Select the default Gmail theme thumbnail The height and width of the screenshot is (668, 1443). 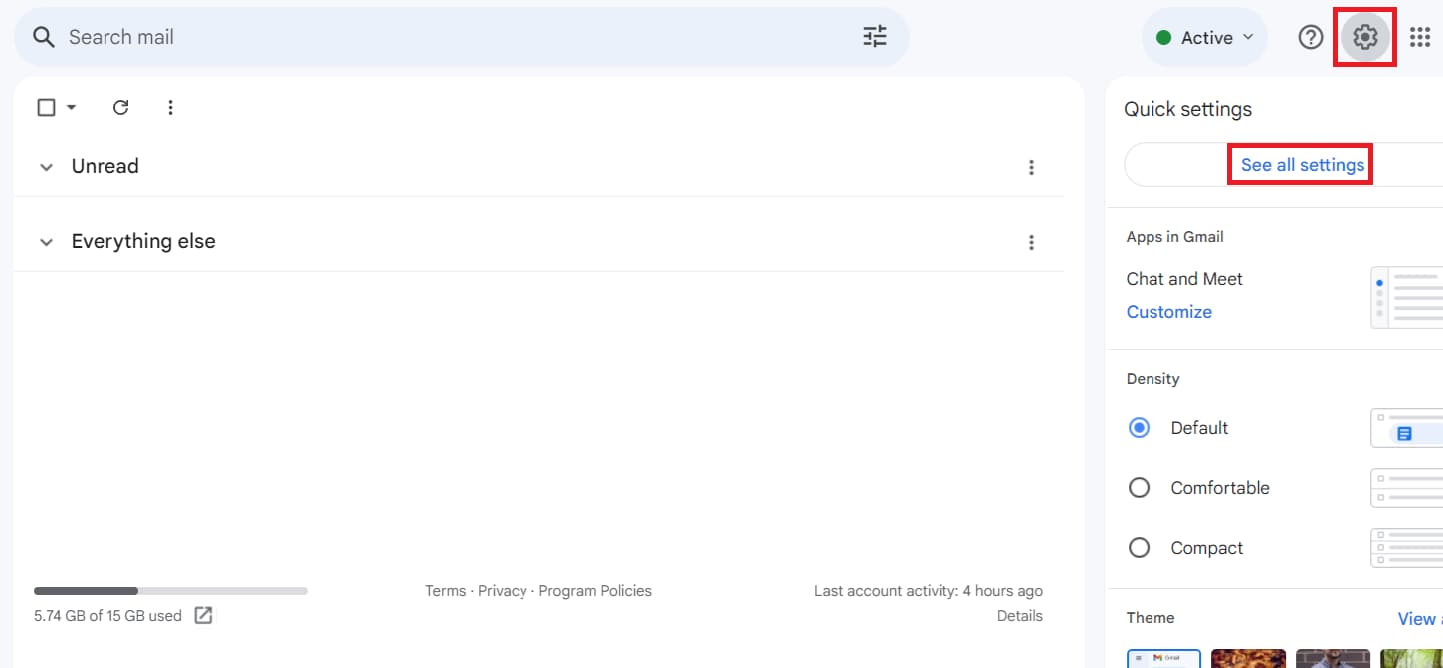point(1164,658)
